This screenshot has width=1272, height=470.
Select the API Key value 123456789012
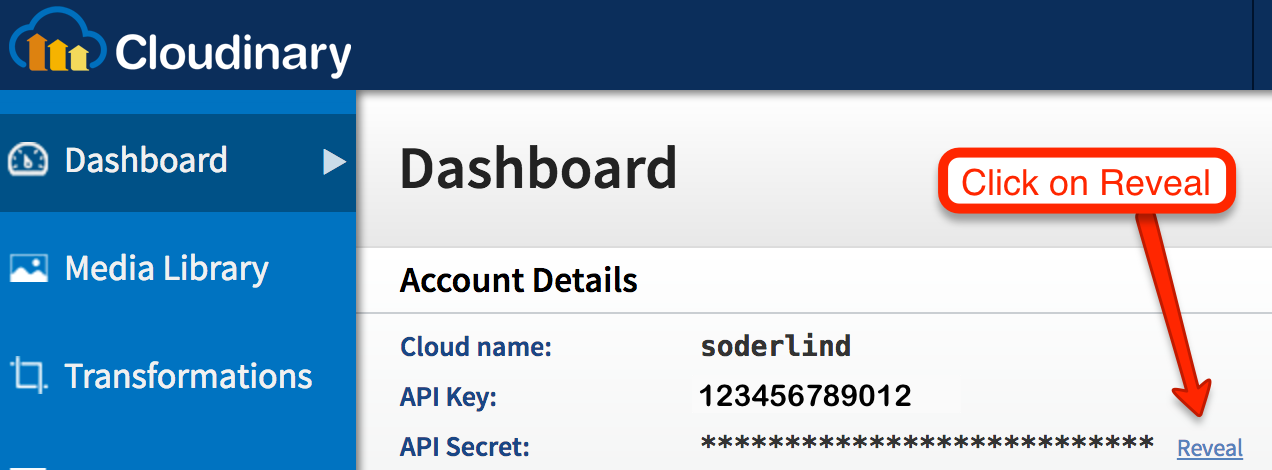806,396
